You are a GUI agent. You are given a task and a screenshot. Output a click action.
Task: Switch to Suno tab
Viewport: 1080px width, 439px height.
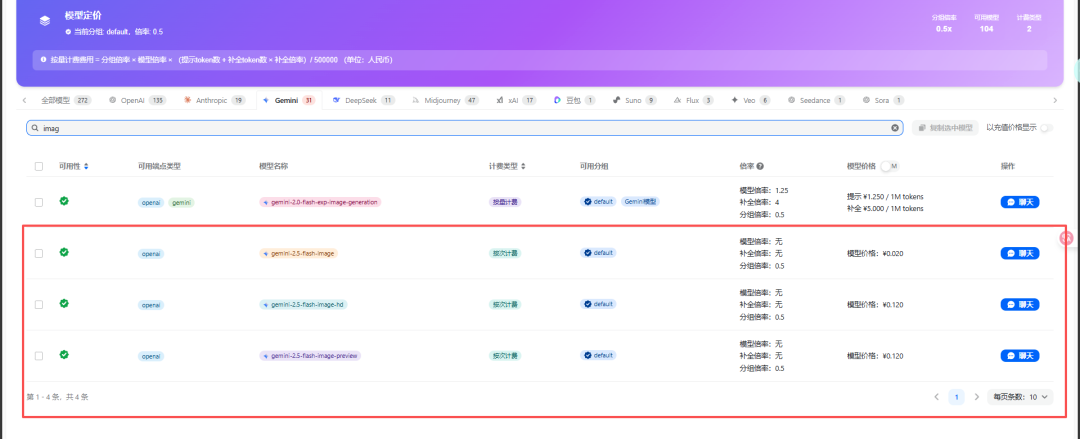pyautogui.click(x=634, y=100)
